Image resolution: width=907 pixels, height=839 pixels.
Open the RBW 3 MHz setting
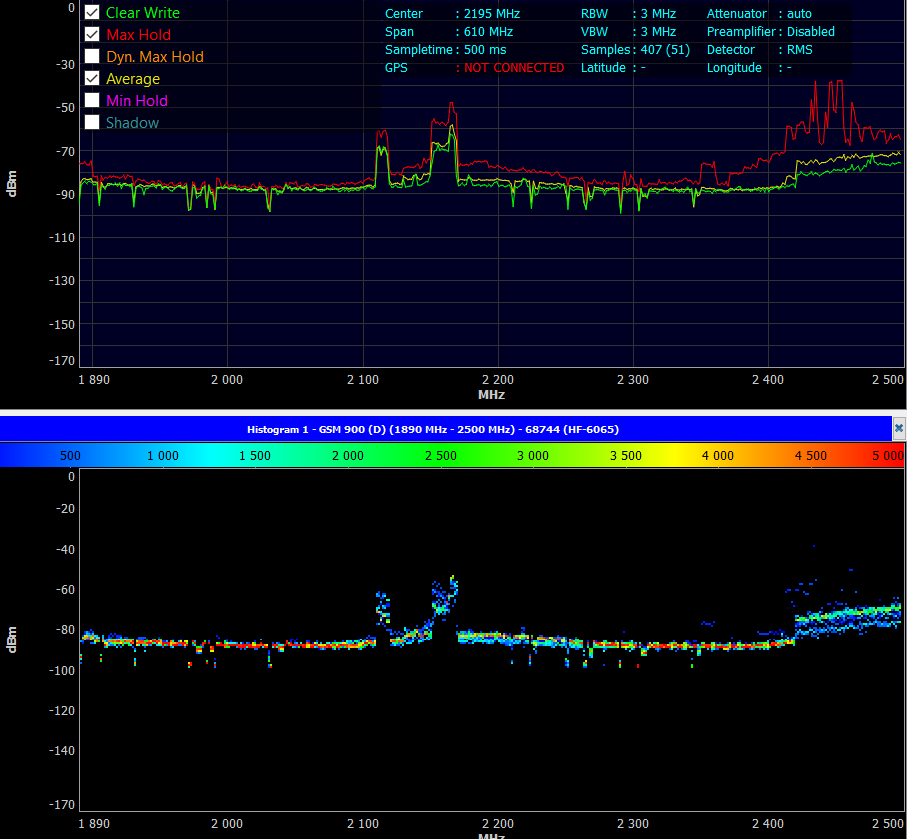(x=658, y=14)
